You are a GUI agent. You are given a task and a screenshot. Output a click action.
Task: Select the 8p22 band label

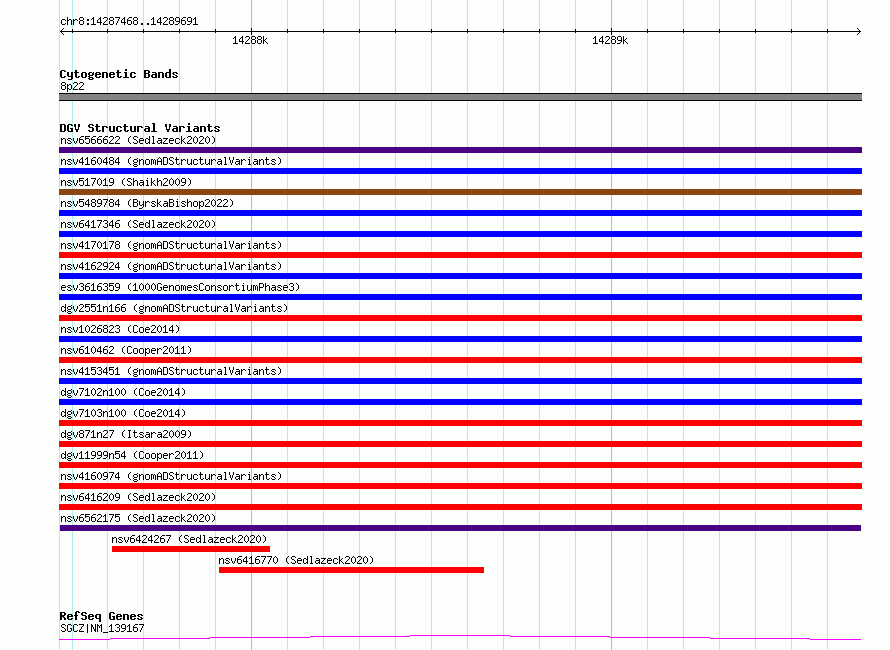click(72, 86)
